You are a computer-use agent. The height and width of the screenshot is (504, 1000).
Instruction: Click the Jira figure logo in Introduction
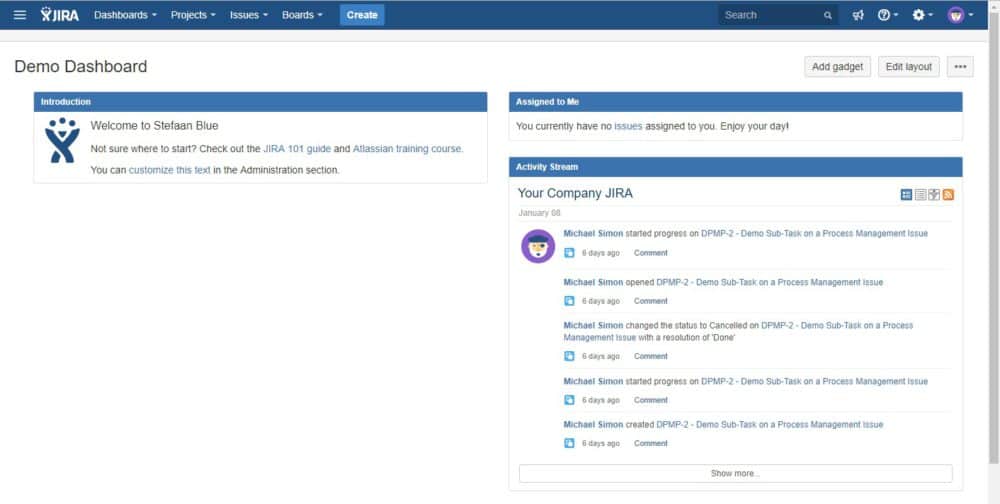[x=62, y=140]
